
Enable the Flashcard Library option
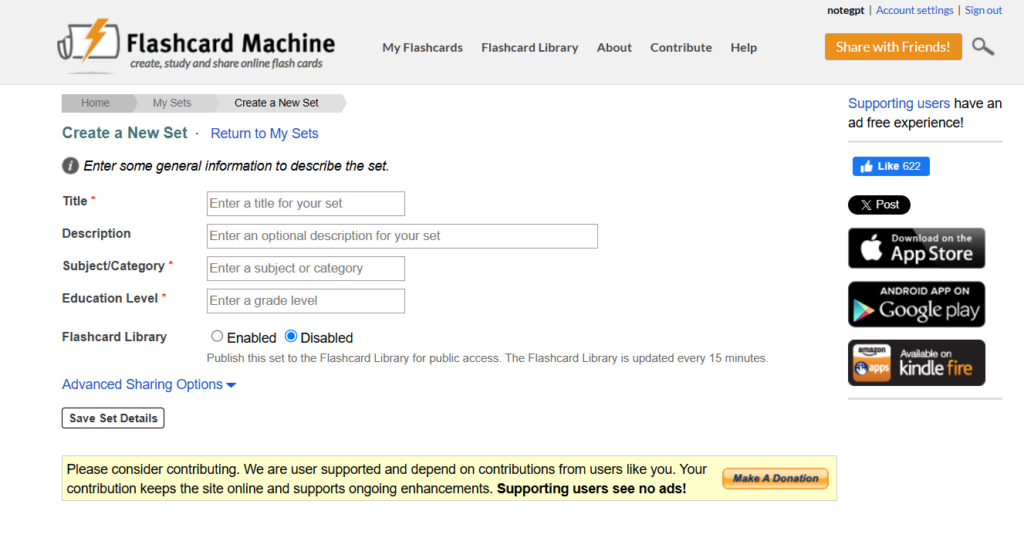pos(217,337)
